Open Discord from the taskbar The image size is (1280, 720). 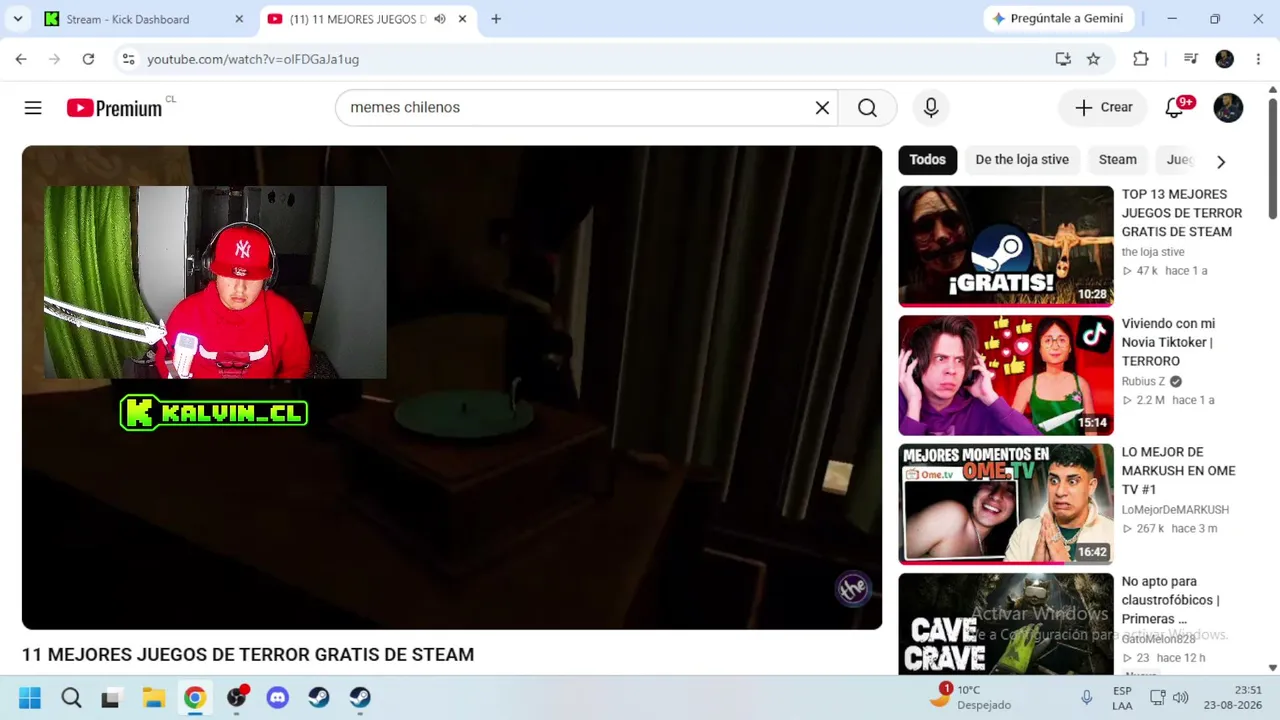(277, 698)
